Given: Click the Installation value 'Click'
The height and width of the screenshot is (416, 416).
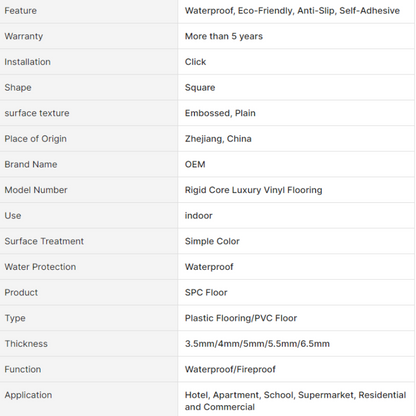Looking at the screenshot, I should (x=195, y=62).
